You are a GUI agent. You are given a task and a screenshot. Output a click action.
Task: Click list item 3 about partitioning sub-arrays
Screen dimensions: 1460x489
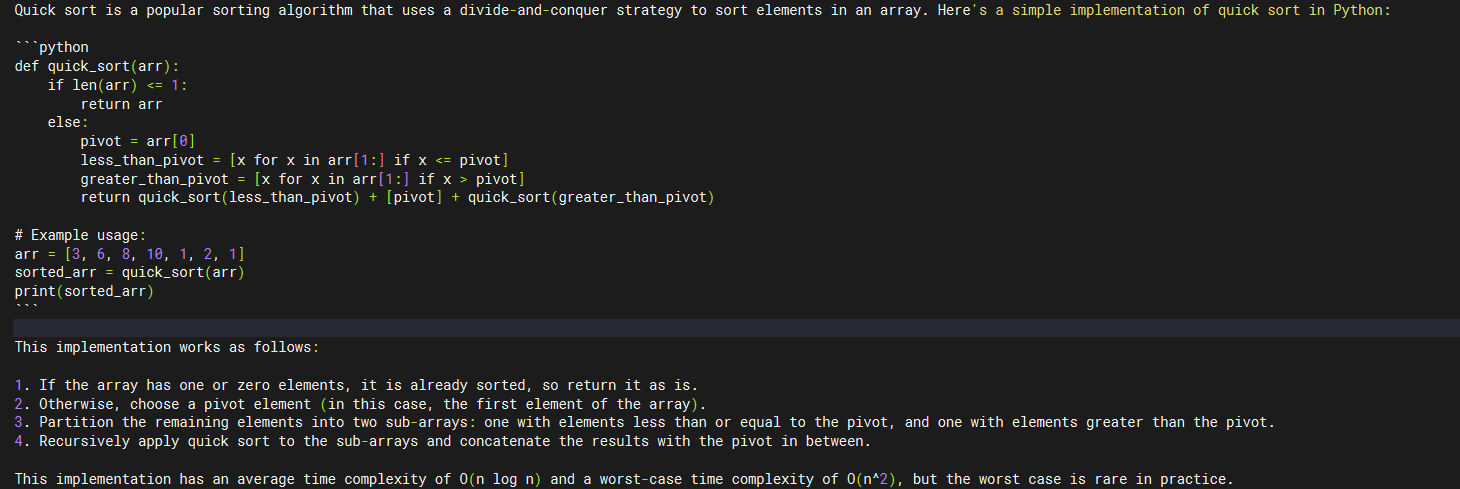645,422
